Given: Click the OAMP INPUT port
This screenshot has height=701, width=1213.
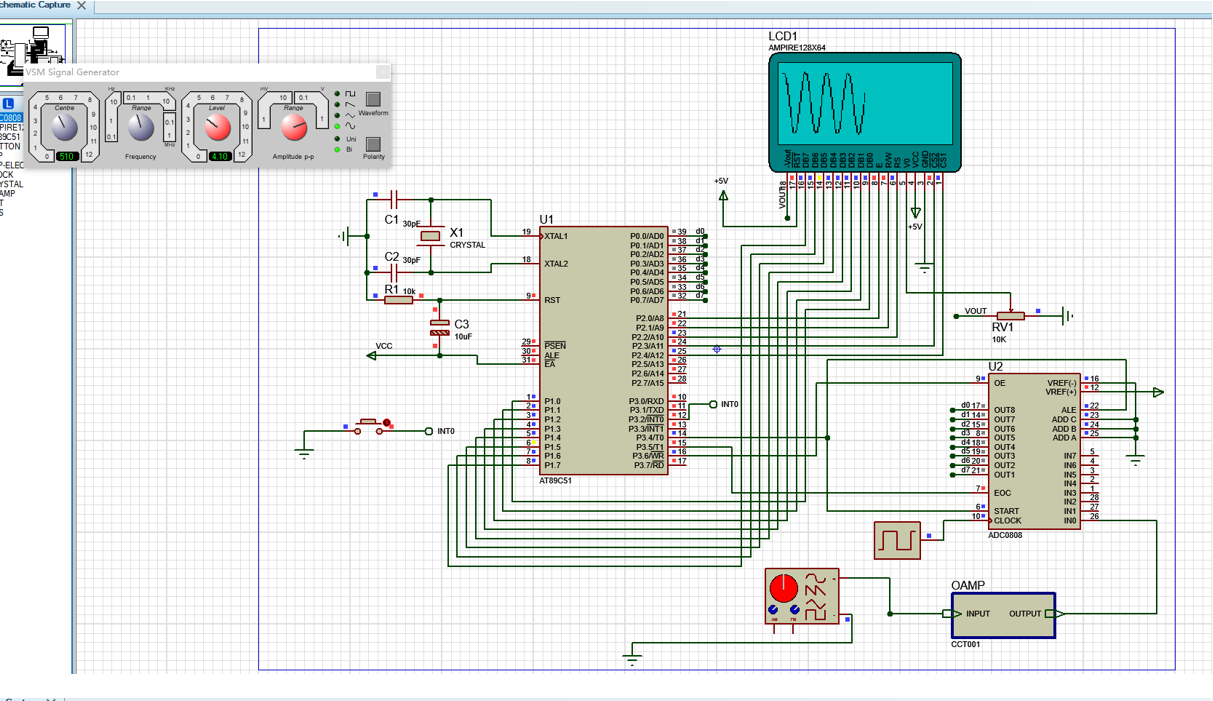Looking at the screenshot, I should tap(952, 614).
